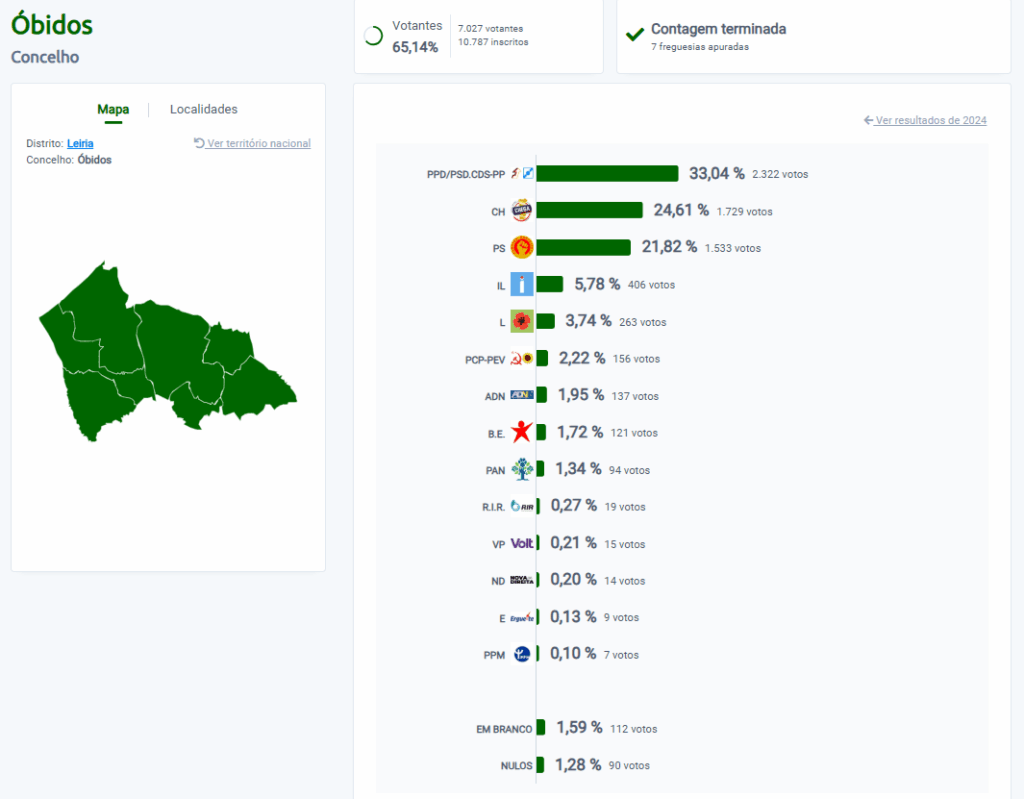Click the green checkmark beside Contagem terminada

pos(634,35)
